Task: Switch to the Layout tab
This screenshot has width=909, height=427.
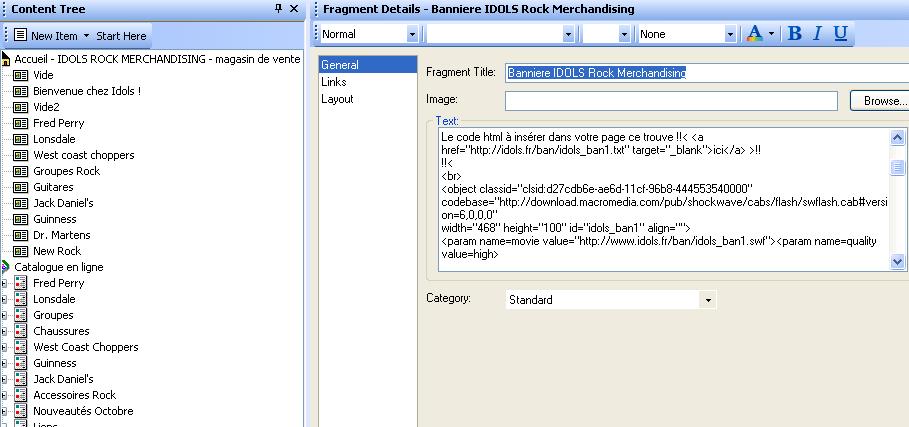Action: (337, 99)
